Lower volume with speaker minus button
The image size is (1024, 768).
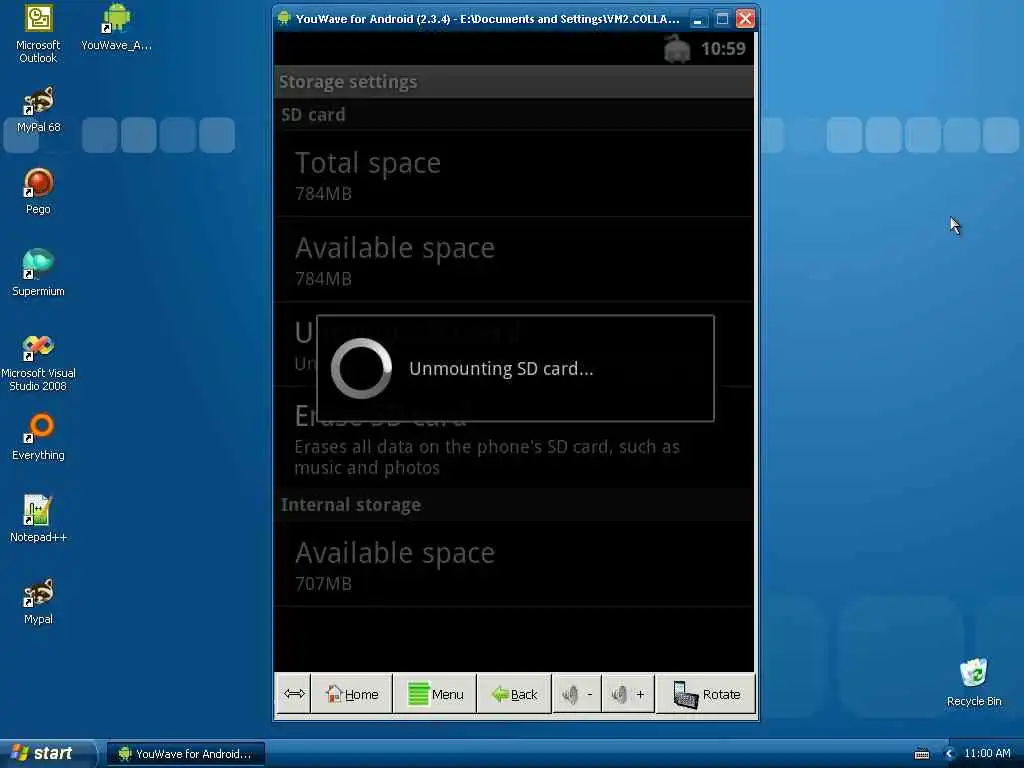click(x=577, y=694)
